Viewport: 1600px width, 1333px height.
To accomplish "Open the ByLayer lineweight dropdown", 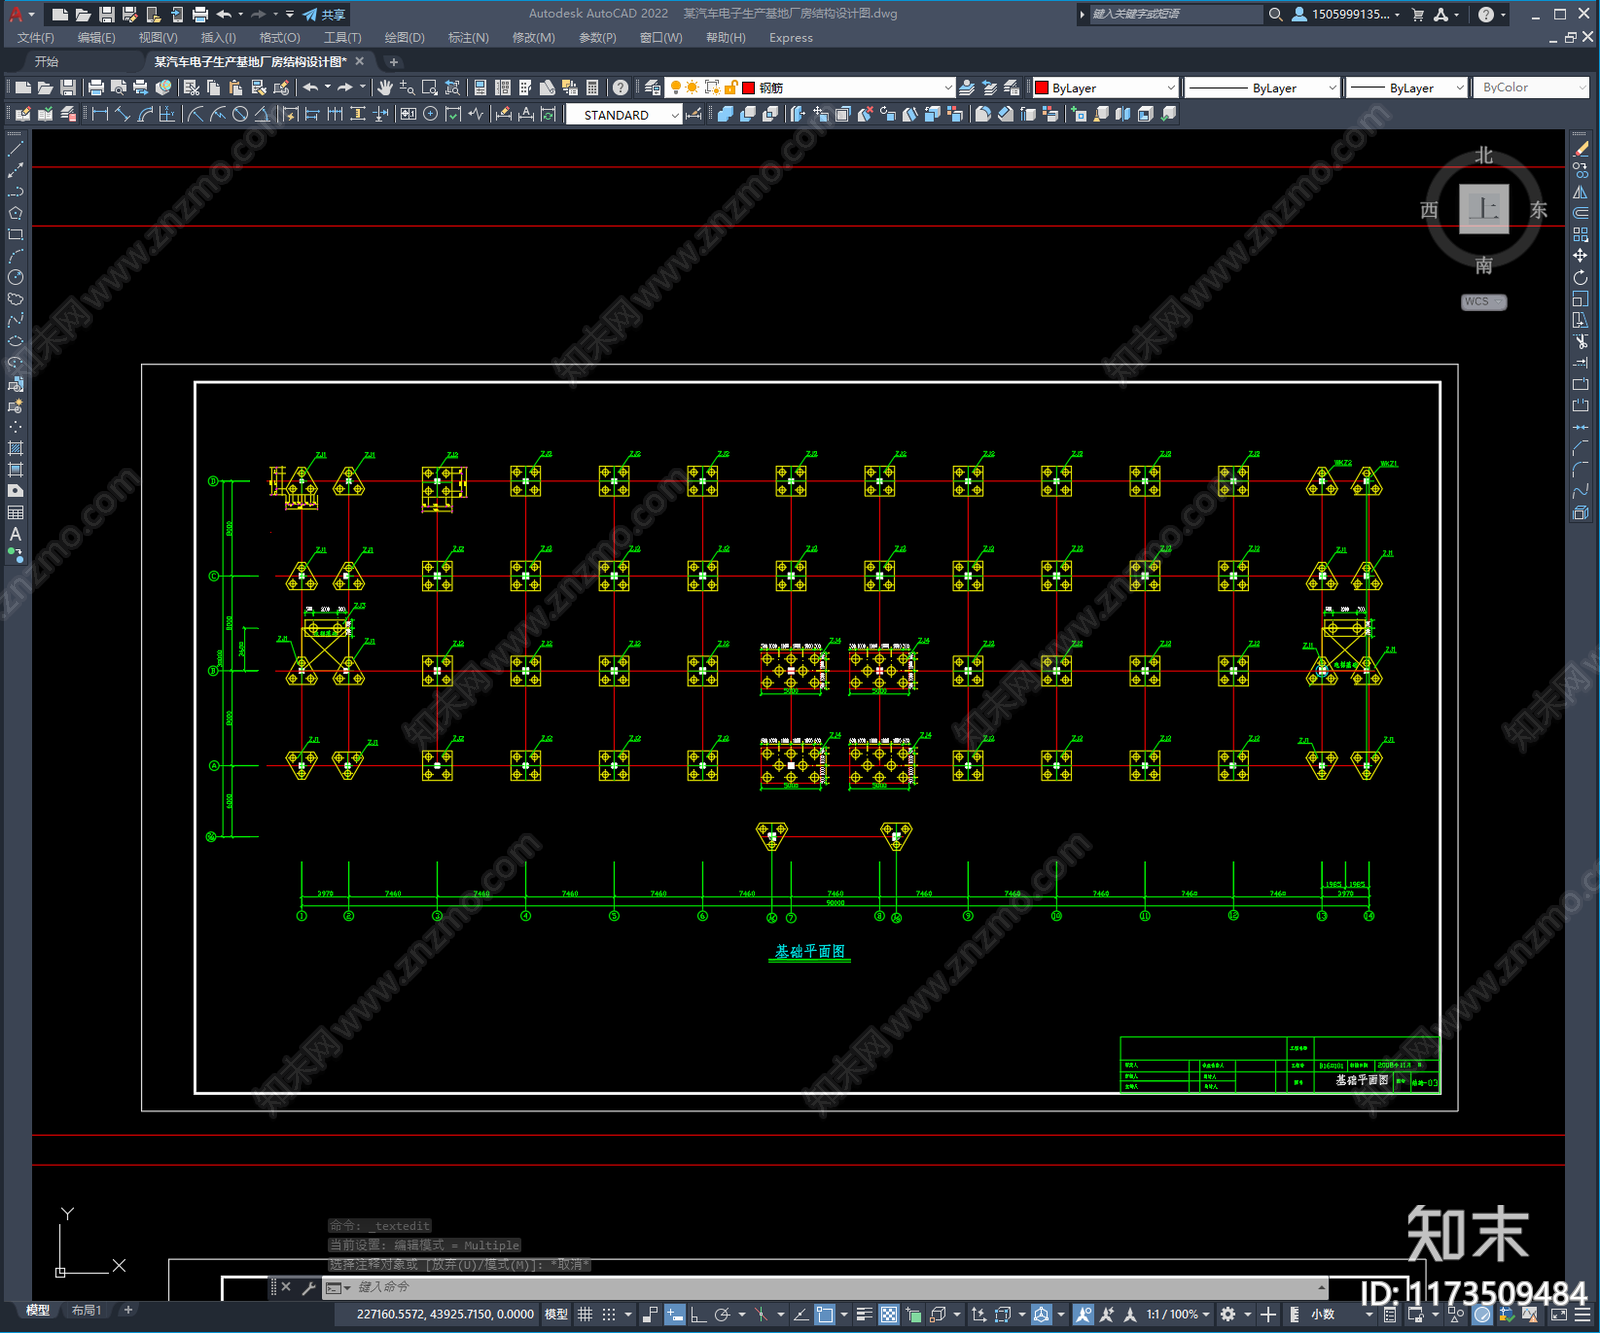I will (1406, 88).
